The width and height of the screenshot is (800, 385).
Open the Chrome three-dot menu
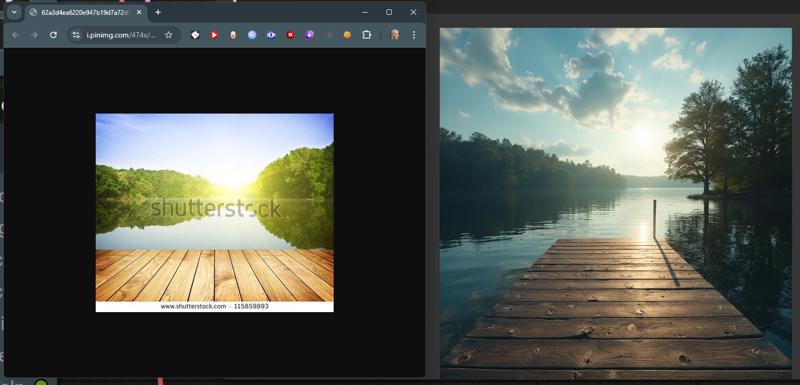click(x=413, y=35)
